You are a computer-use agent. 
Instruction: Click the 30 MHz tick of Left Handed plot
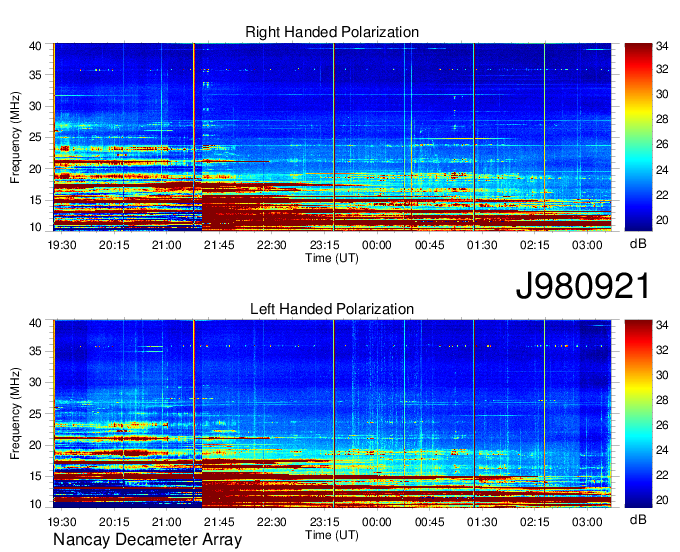coord(35,382)
